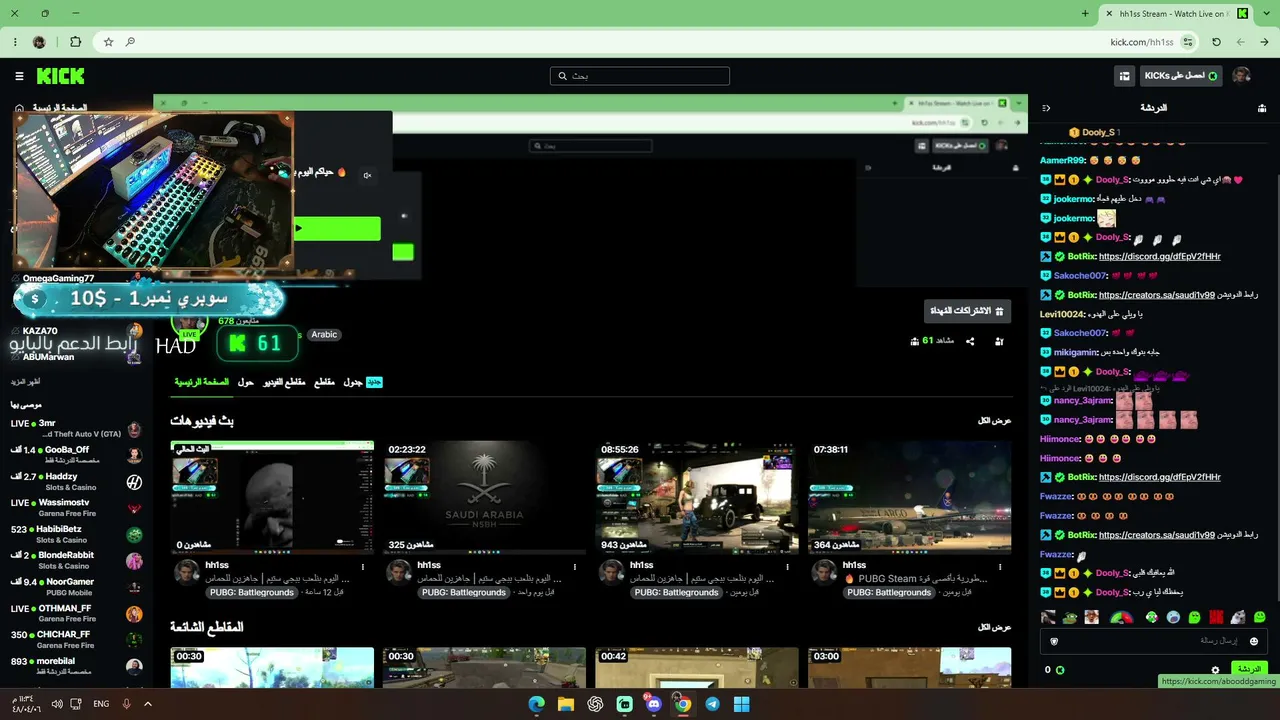Click عرض الكل for بث فيديوهات section
This screenshot has width=1280, height=720.
pos(994,421)
